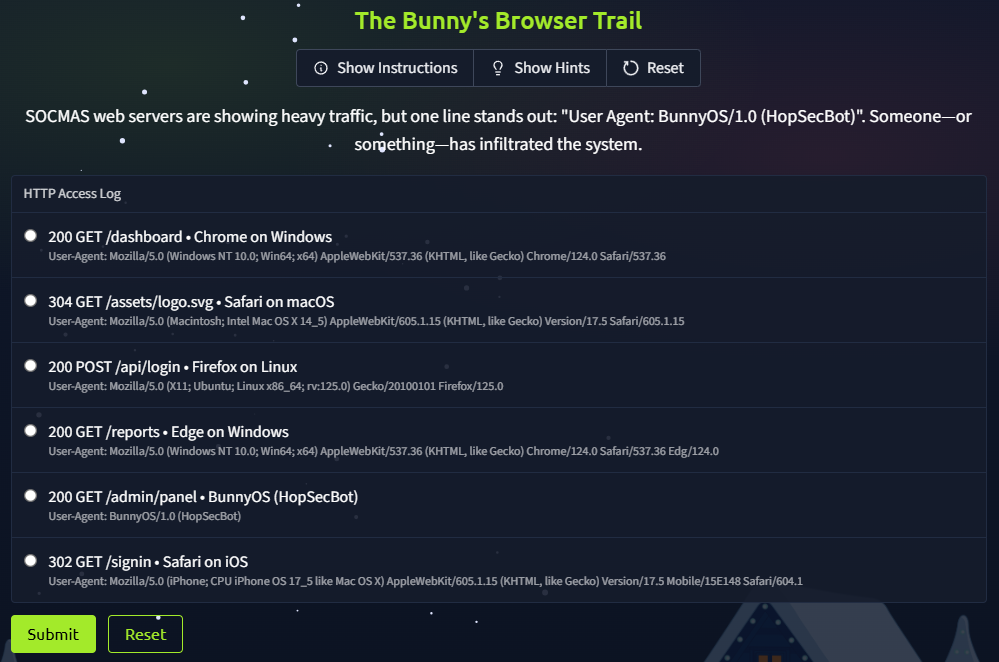Viewport: 999px width, 662px height.
Task: Click the circular arrow icon on top Reset
Action: click(629, 68)
